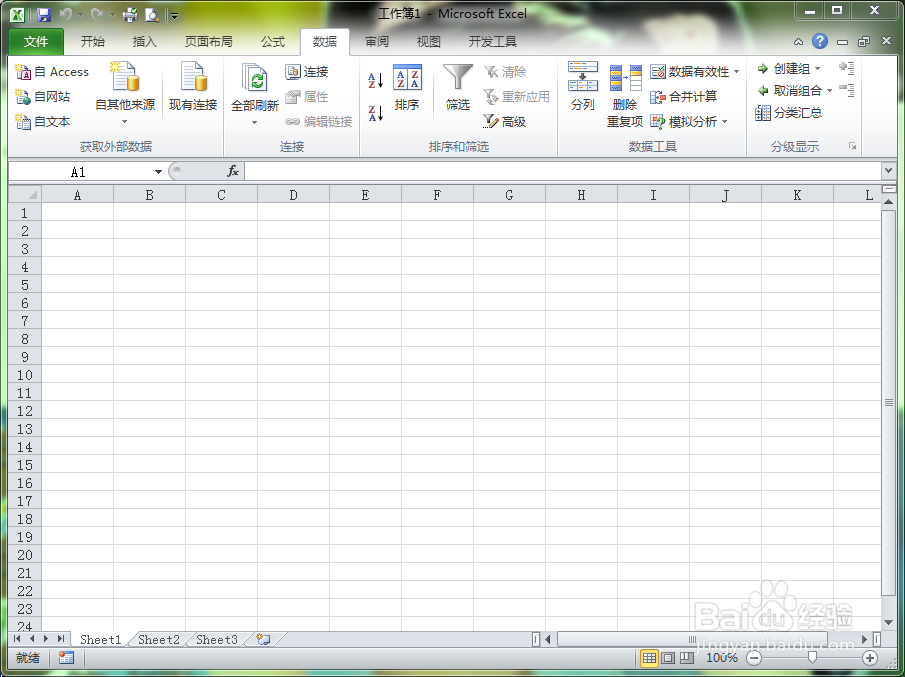Viewport: 905px width, 677px height.
Task: Open customize quick access toolbar dropdown
Action: (174, 16)
